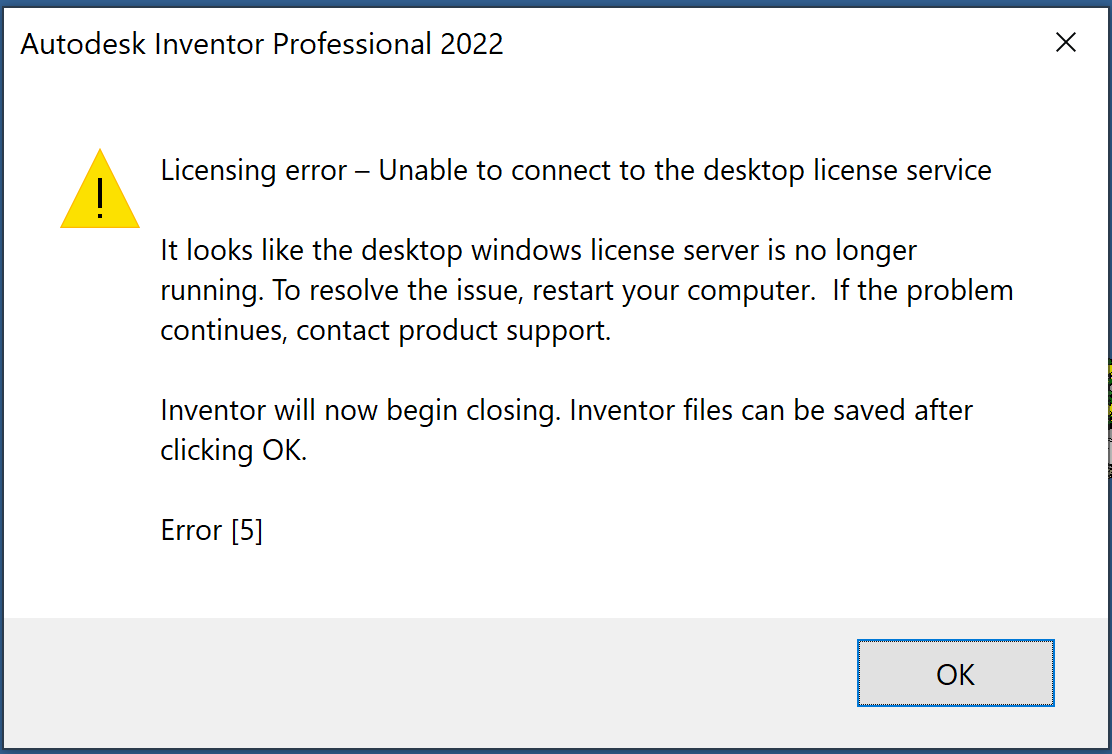
Task: Click the word "Error" above the footer
Action: pos(191,530)
